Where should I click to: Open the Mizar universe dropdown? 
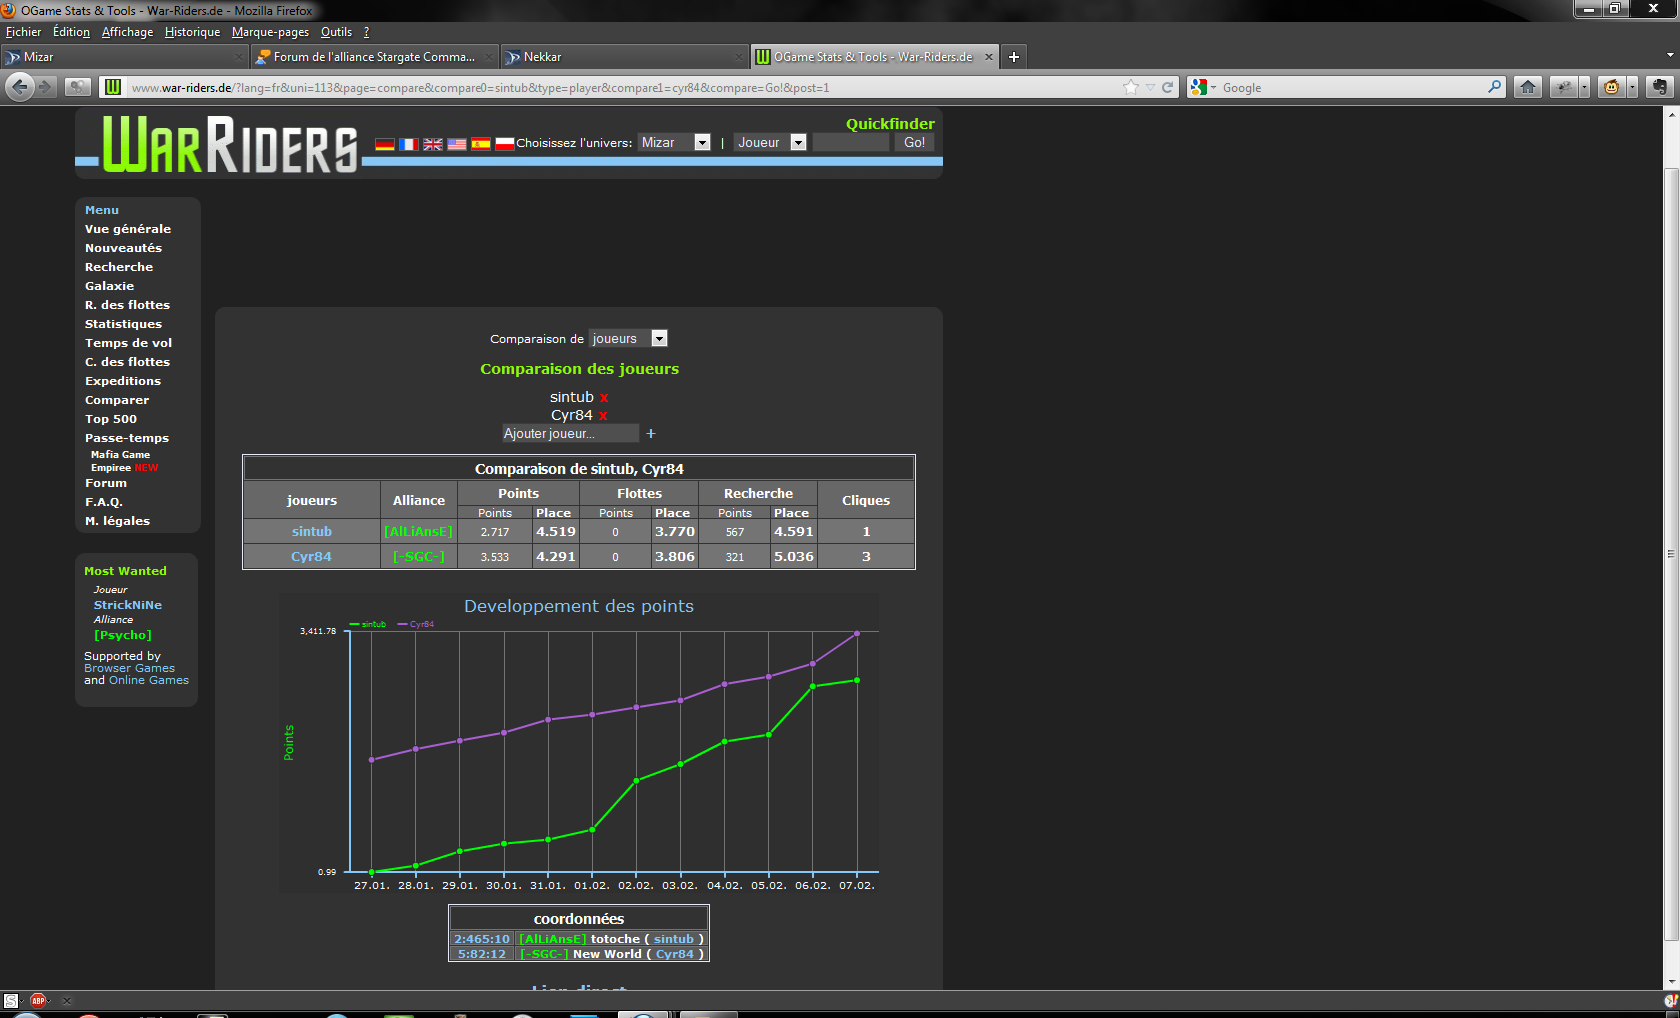675,142
